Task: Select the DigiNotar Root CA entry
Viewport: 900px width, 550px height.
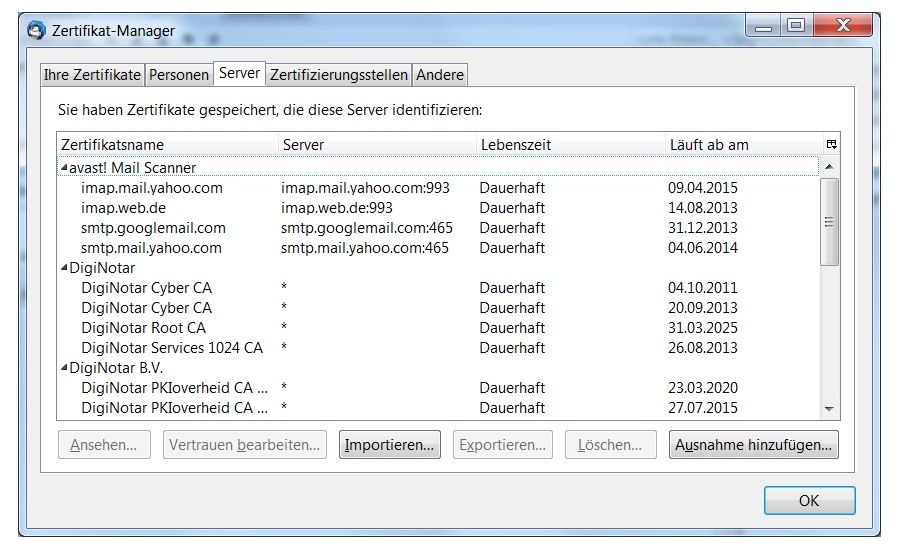Action: 143,328
